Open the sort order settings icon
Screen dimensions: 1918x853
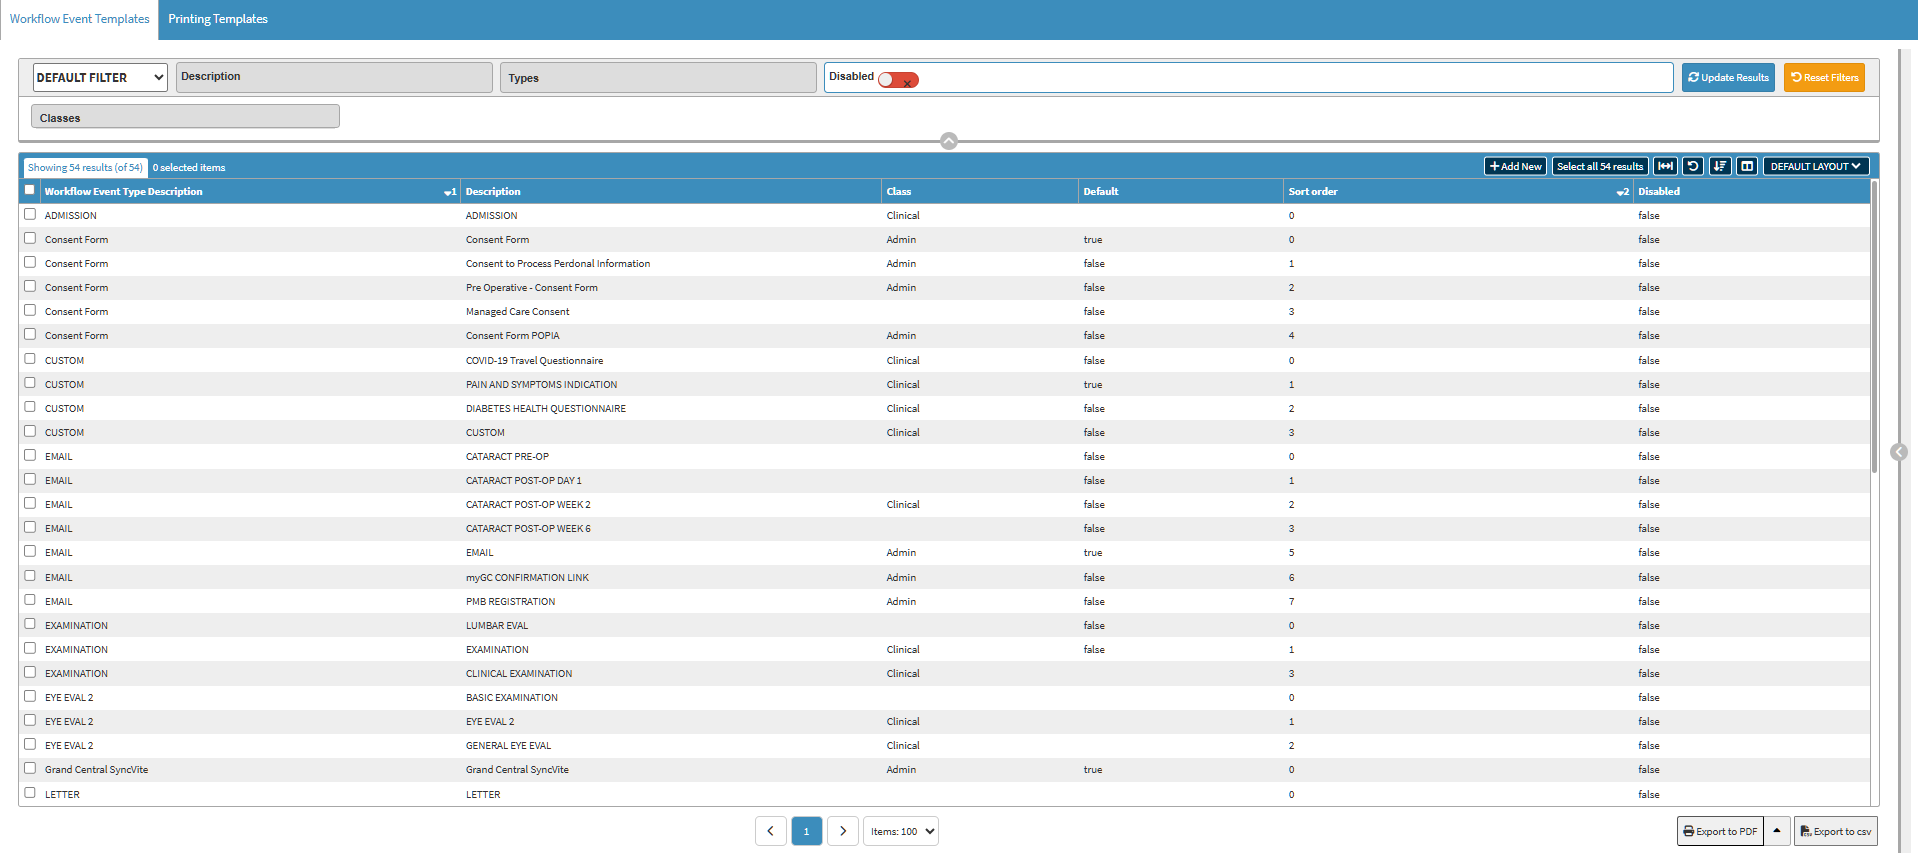(1719, 166)
